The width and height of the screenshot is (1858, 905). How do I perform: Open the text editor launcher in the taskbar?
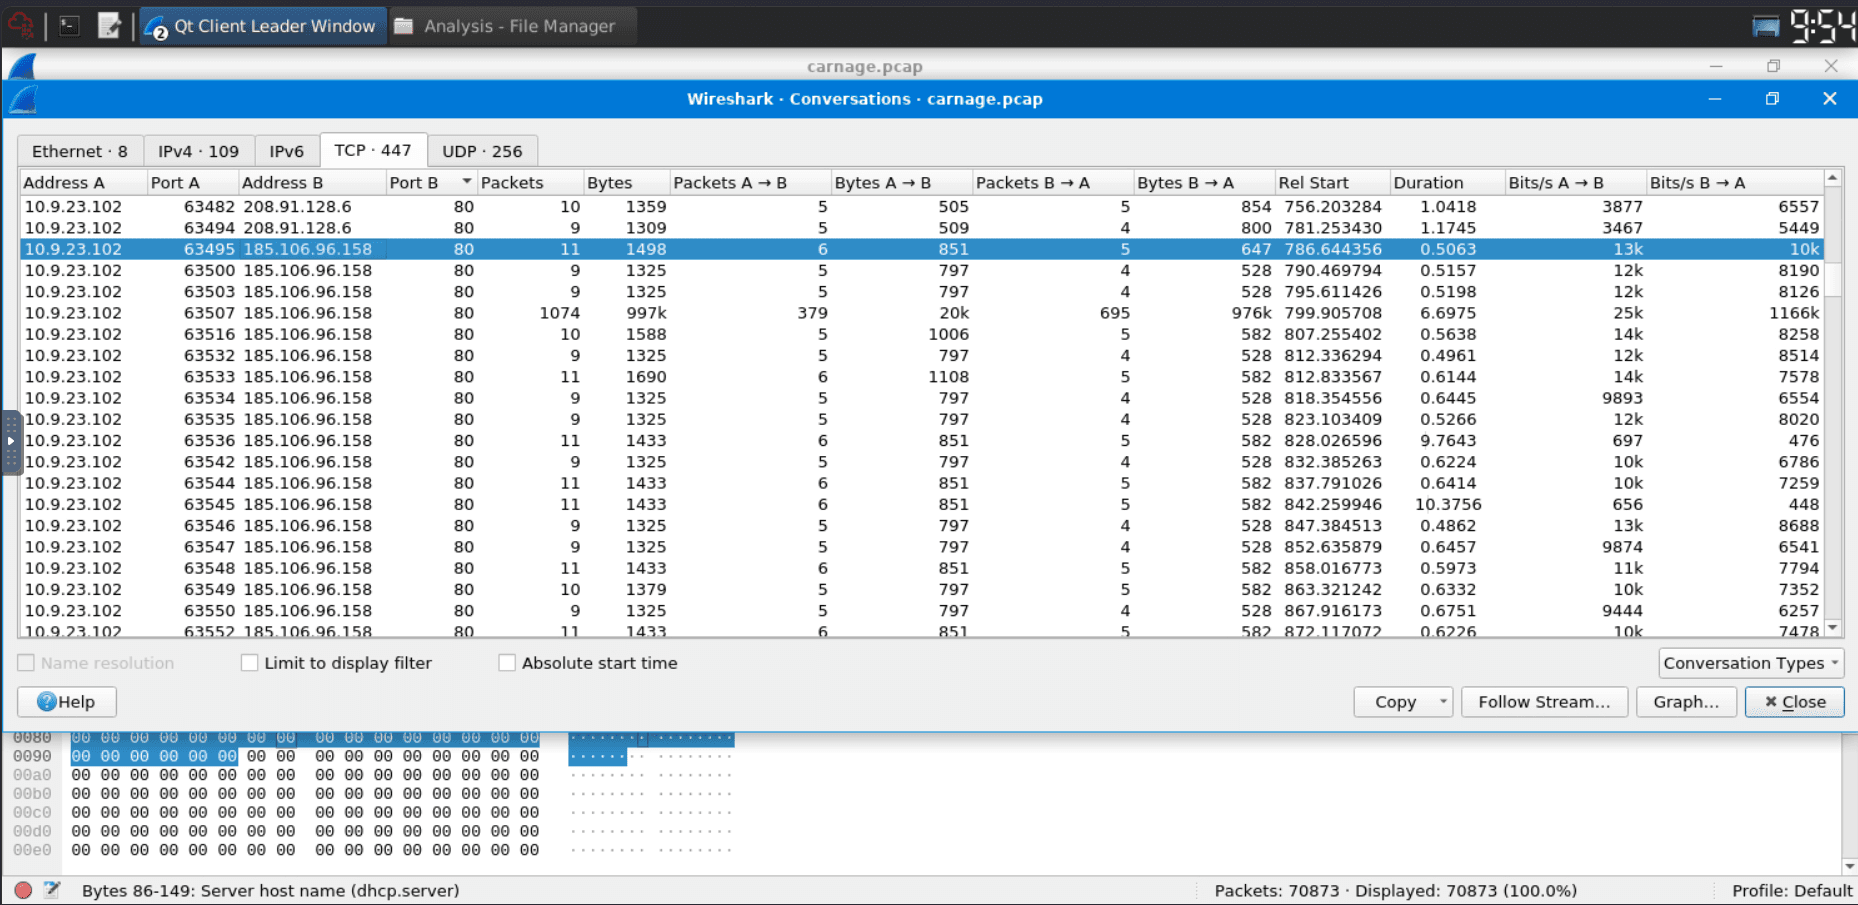tap(109, 26)
